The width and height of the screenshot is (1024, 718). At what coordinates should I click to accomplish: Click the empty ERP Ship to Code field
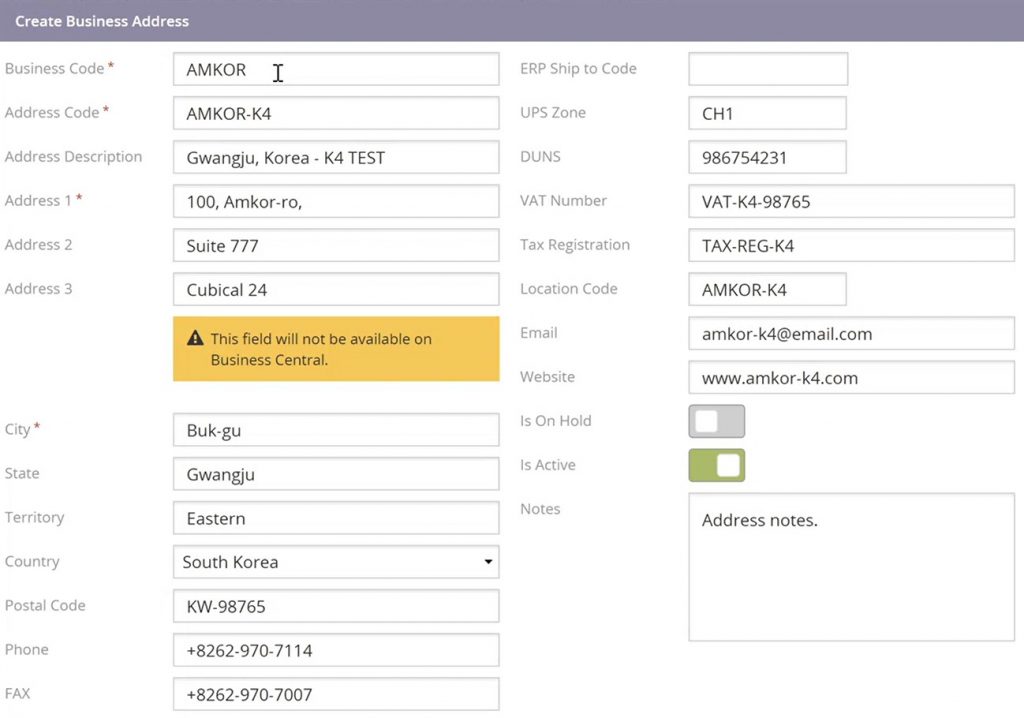coord(767,69)
